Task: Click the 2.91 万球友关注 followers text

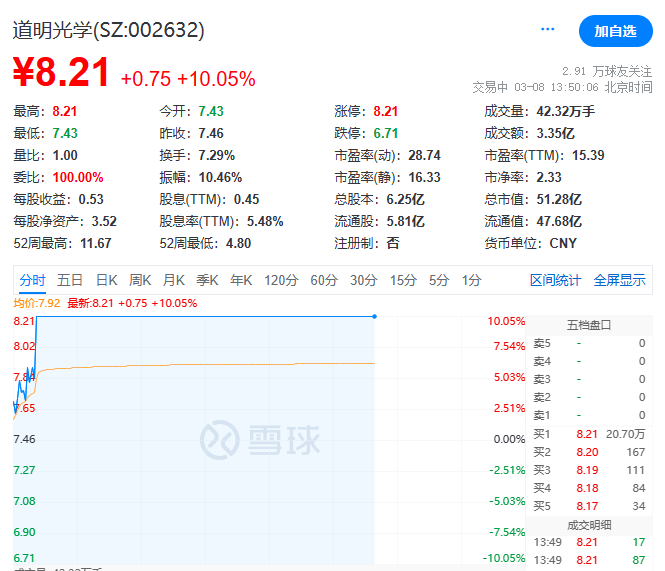Action: (x=607, y=71)
